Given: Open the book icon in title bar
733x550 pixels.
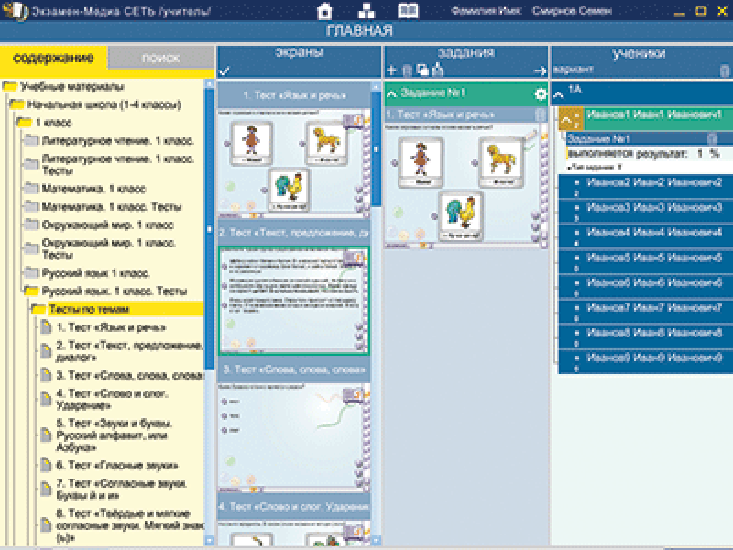Looking at the screenshot, I should coord(408,11).
